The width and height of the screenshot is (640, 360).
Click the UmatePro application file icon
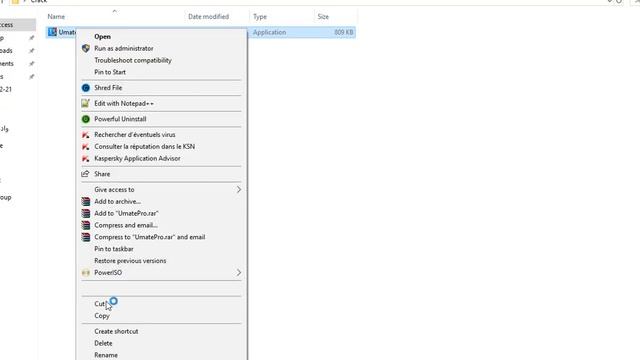[x=52, y=32]
